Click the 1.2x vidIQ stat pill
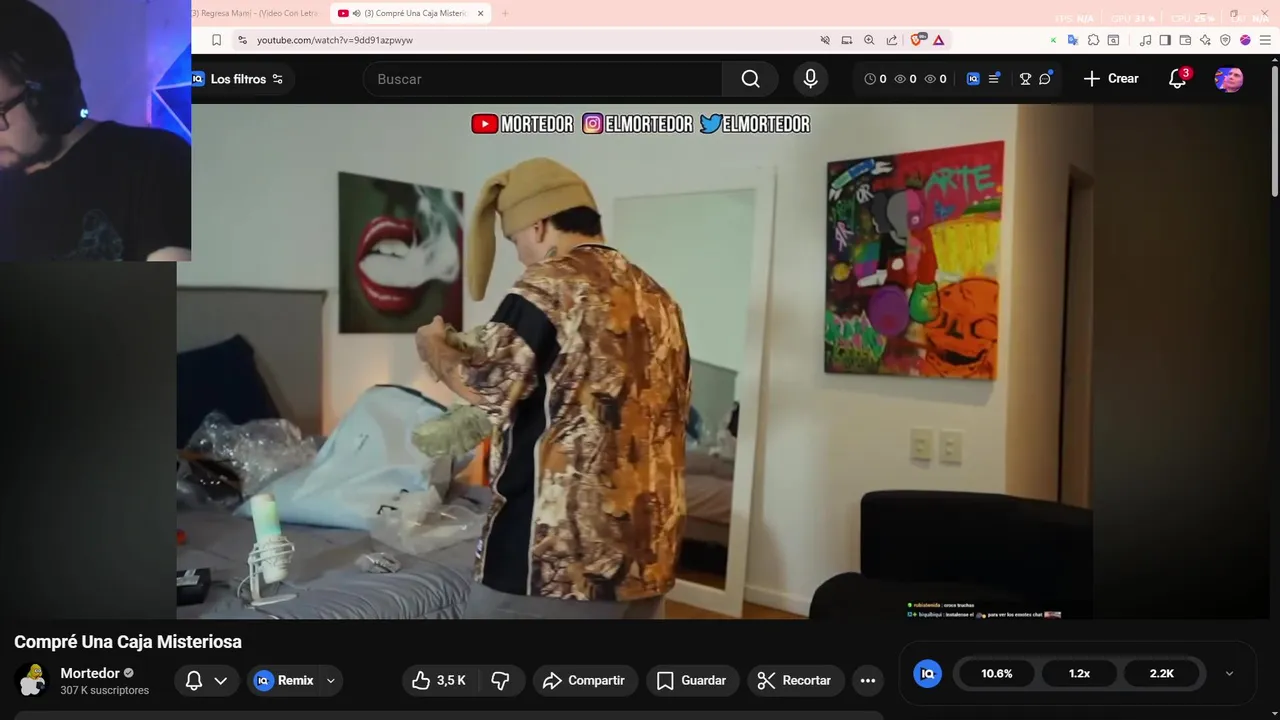1280x720 pixels. [x=1079, y=673]
